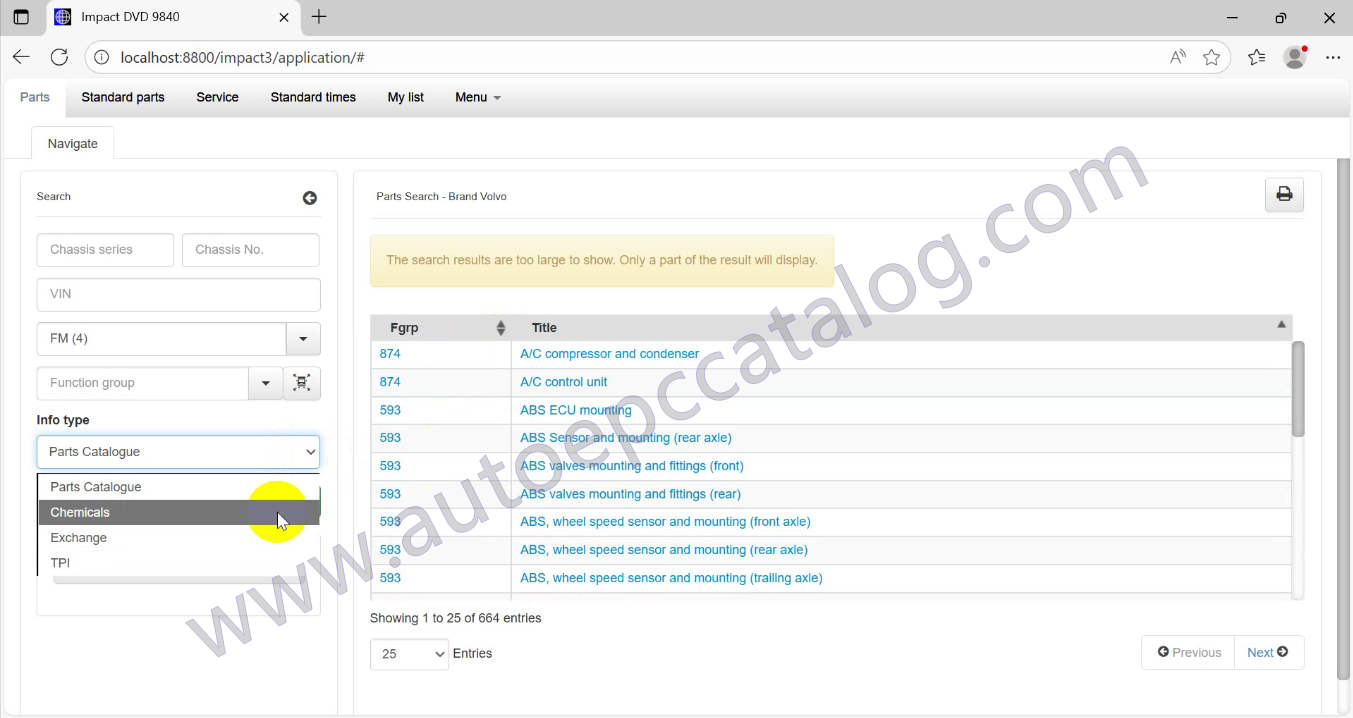Click the back arrow in Search panel
Image resolution: width=1353 pixels, height=718 pixels.
tap(310, 198)
